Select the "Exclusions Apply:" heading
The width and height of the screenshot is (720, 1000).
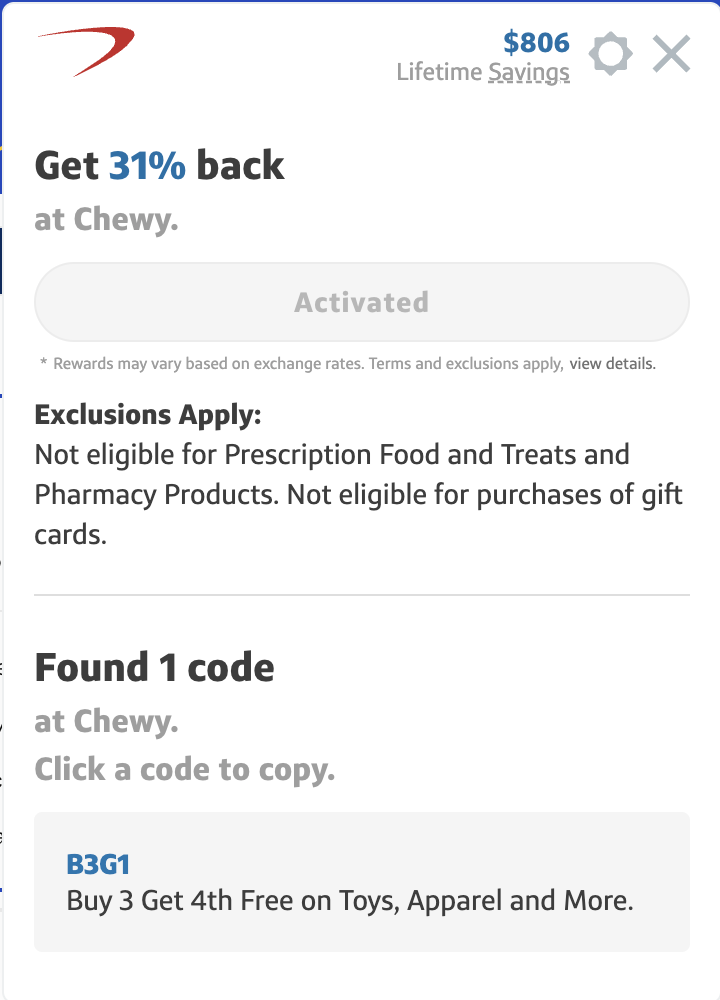coord(147,414)
